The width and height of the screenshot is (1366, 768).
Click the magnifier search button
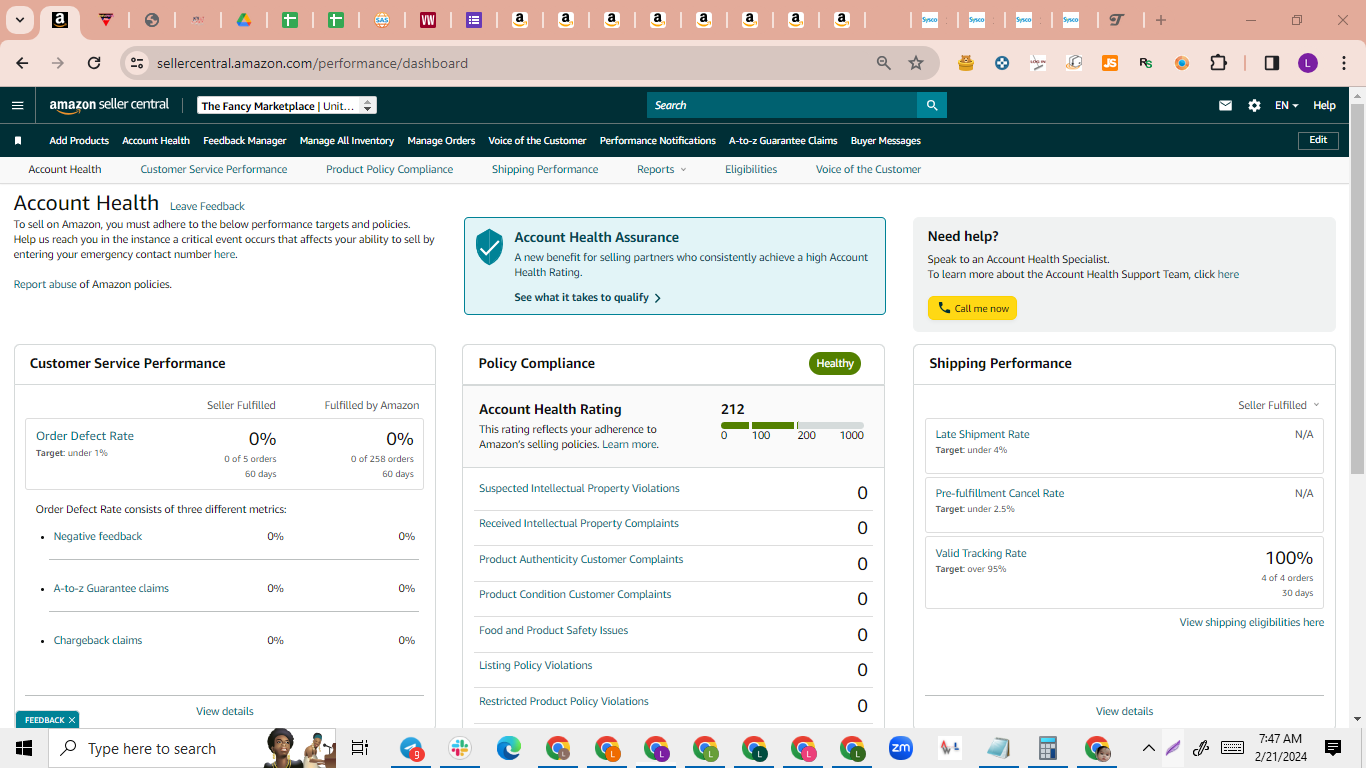932,105
